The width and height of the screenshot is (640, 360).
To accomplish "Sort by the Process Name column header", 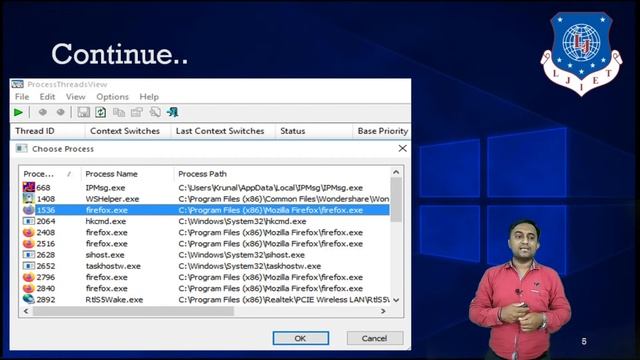I will [127, 174].
